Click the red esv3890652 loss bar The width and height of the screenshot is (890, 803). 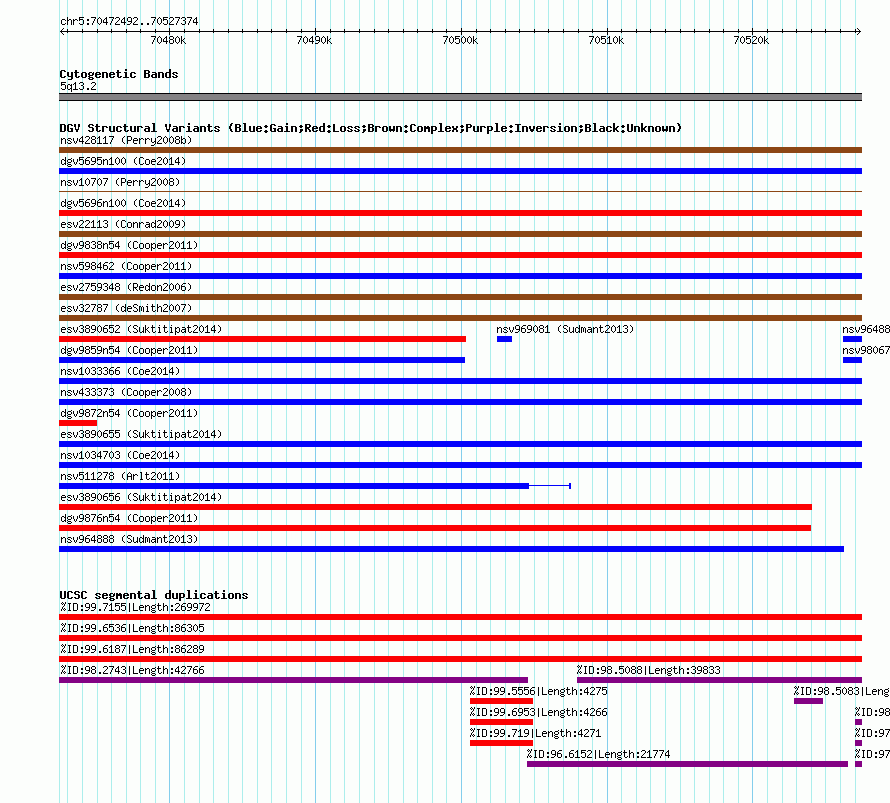pyautogui.click(x=262, y=339)
